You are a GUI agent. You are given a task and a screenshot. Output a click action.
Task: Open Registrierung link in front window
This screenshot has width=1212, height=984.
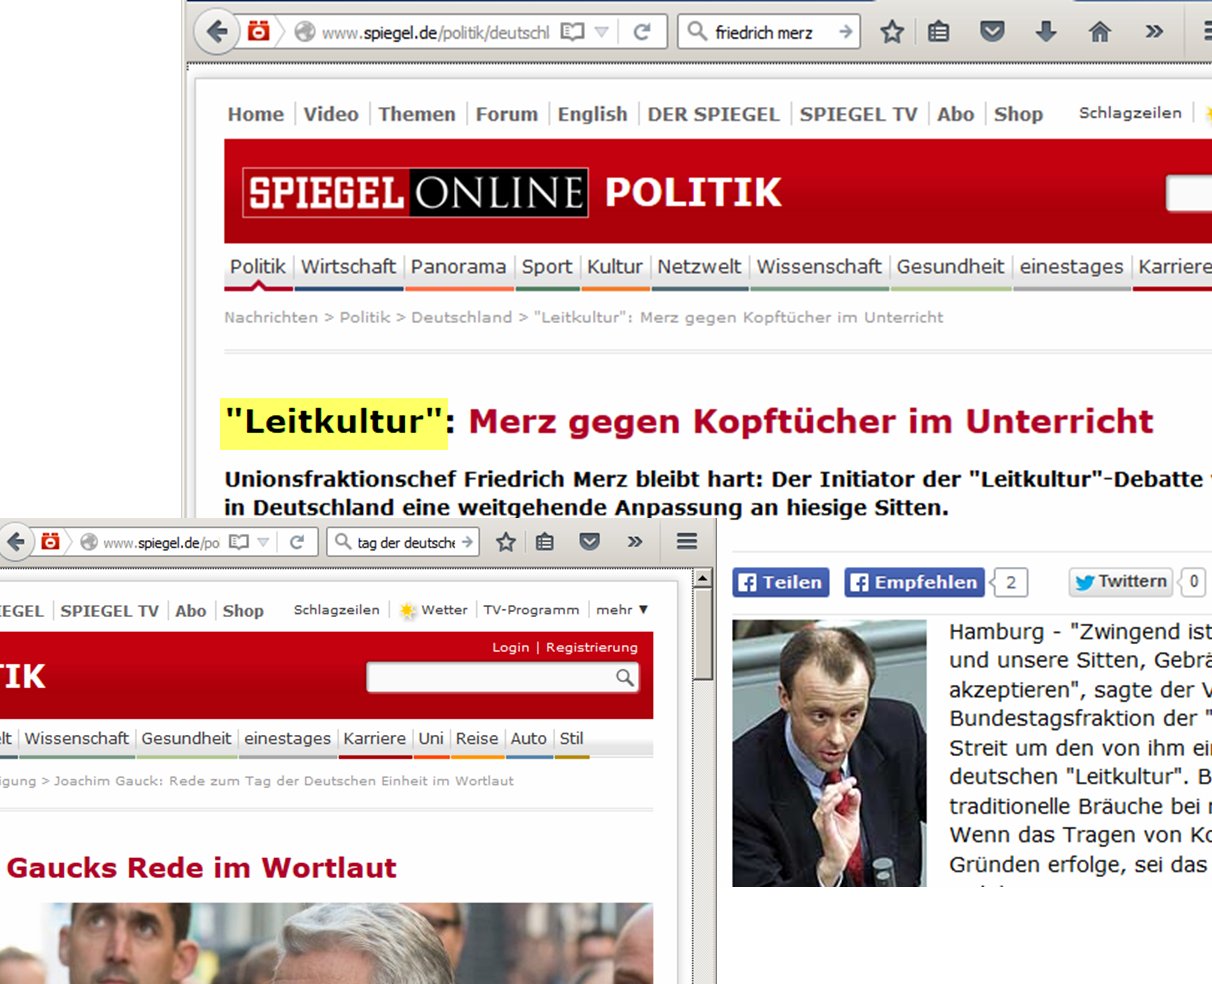point(591,647)
